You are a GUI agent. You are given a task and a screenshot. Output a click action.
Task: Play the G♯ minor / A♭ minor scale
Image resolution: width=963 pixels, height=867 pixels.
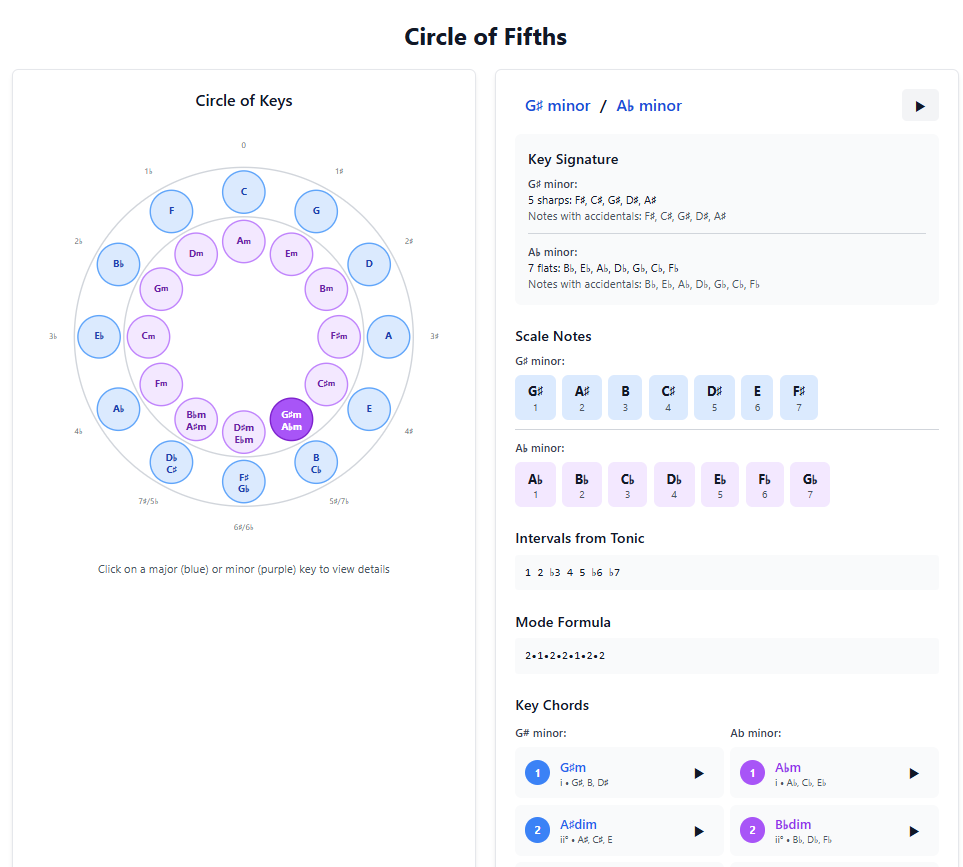pos(919,106)
